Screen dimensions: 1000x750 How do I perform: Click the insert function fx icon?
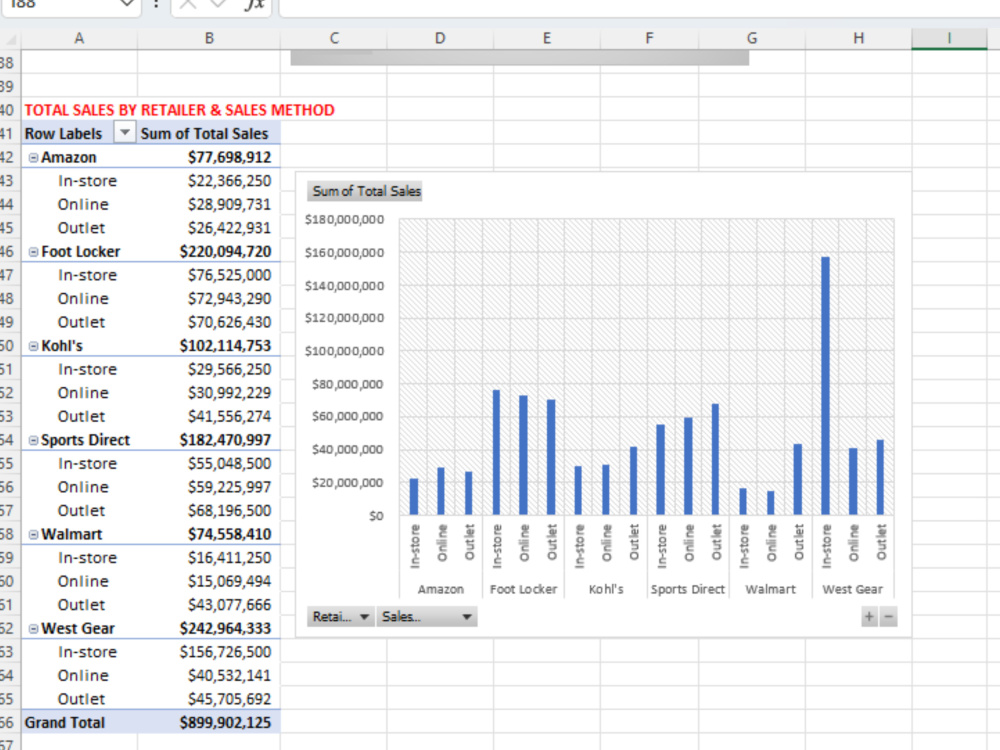click(x=254, y=5)
